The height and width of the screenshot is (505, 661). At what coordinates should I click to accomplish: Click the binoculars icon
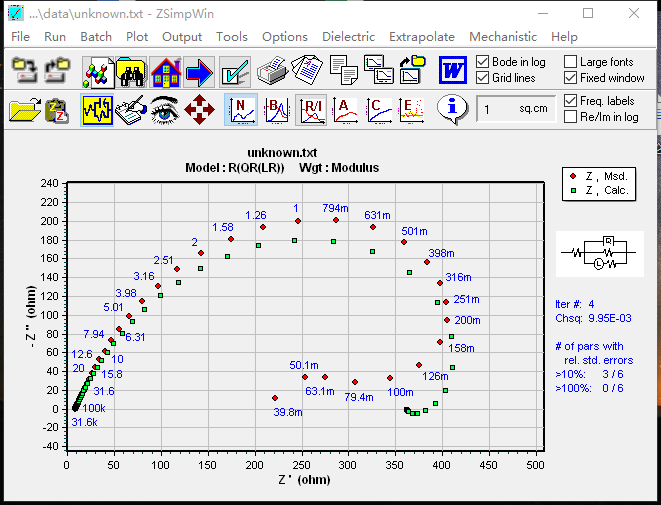(131, 71)
